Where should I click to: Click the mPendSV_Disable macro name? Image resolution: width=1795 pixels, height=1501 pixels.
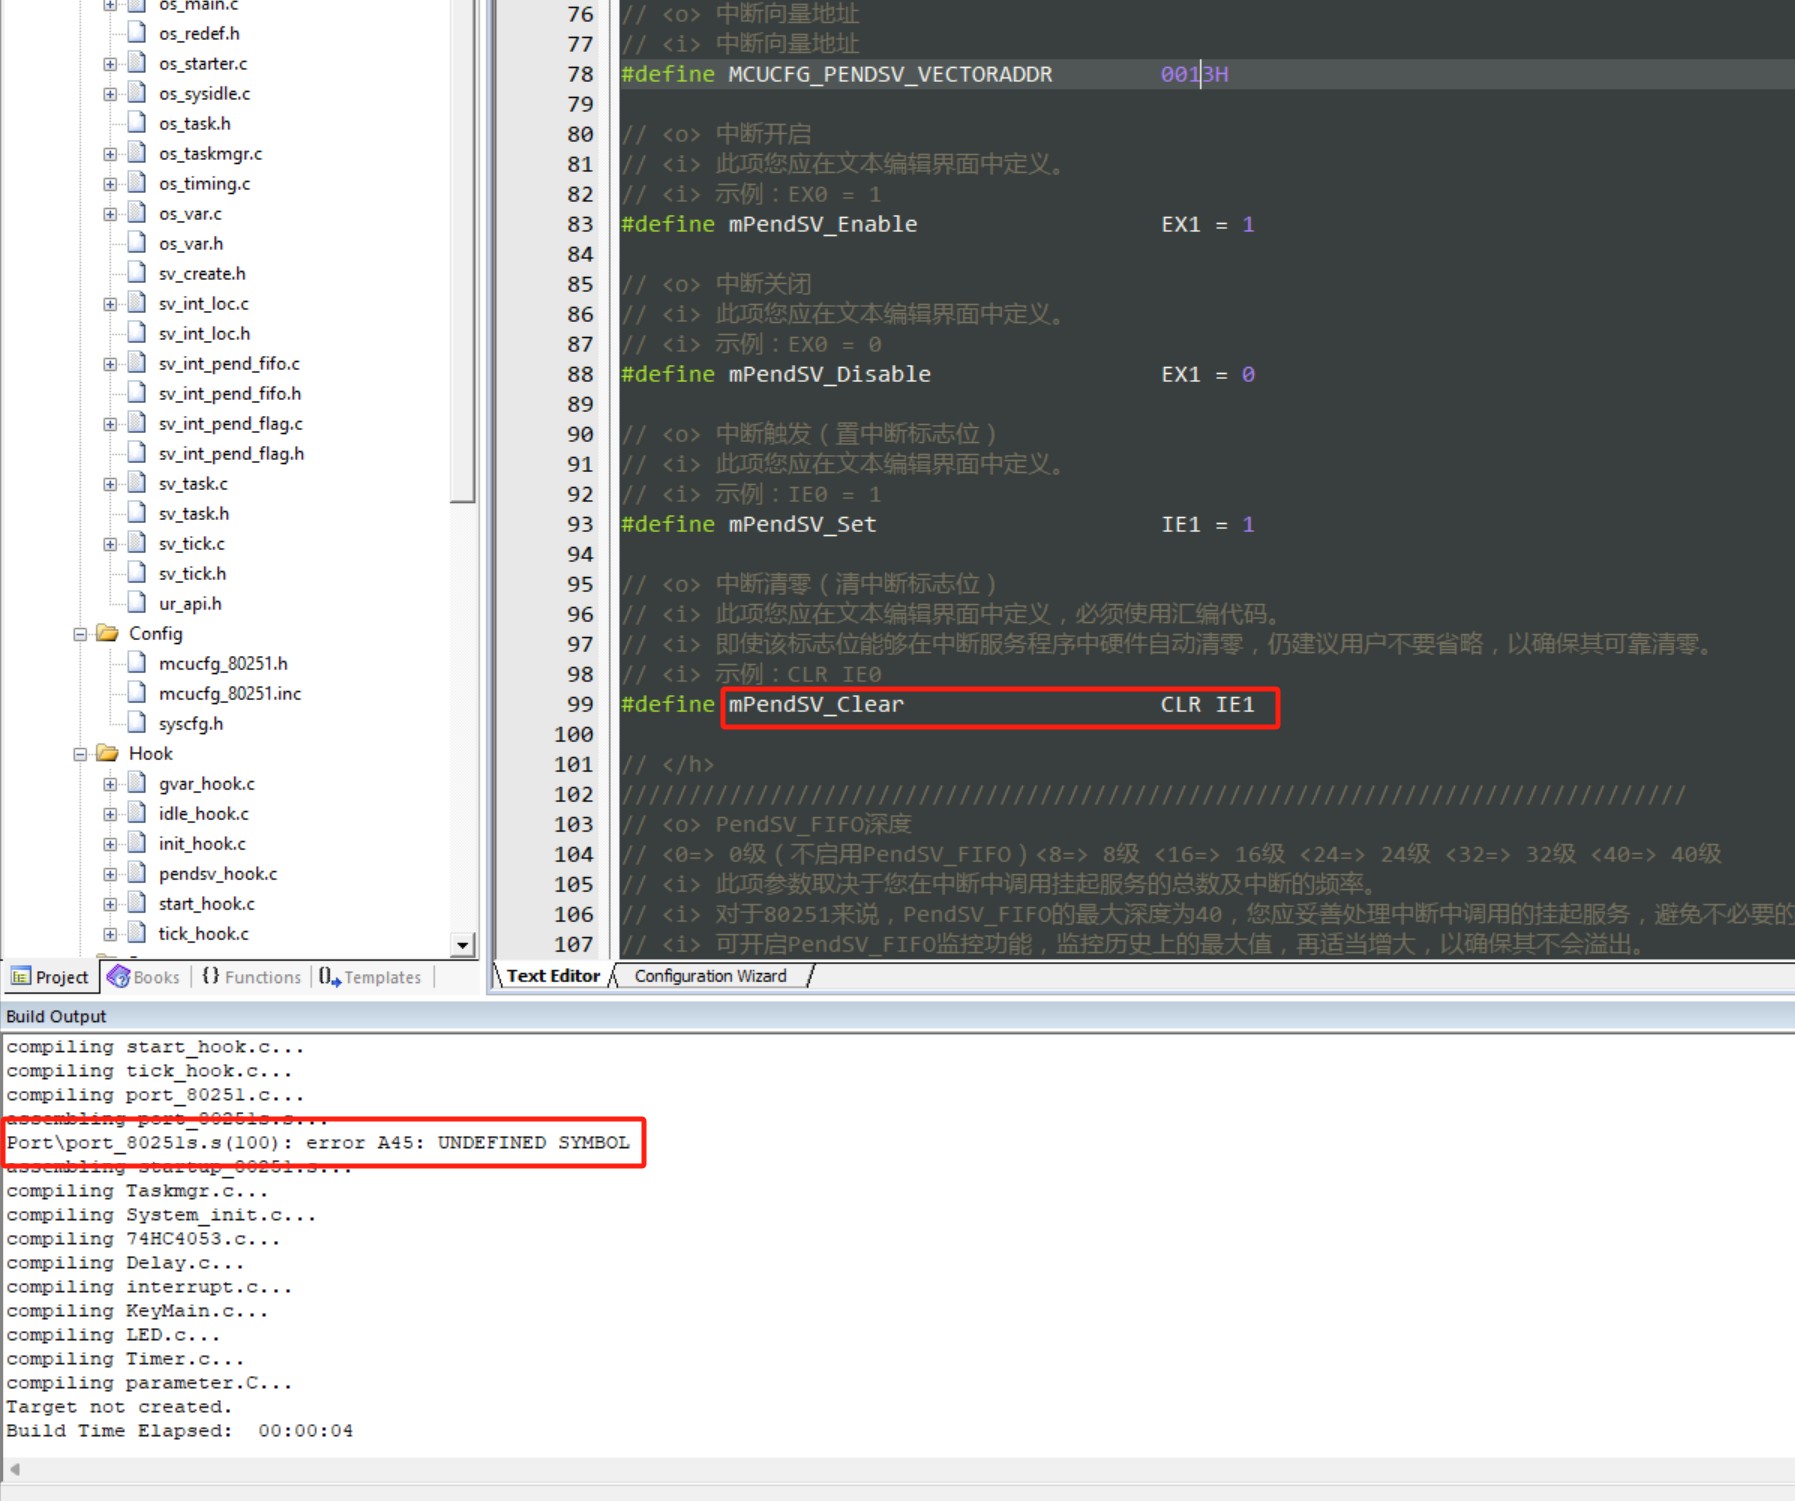click(x=829, y=374)
